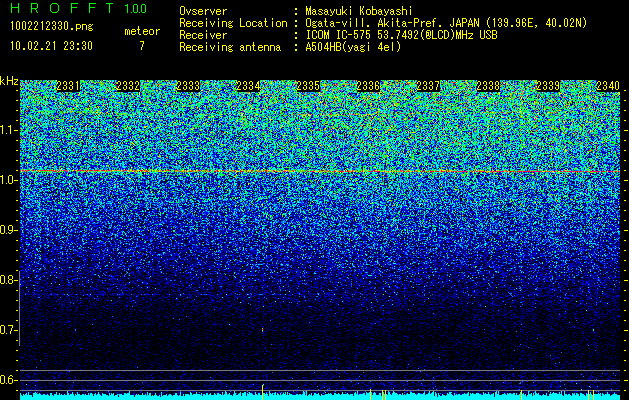Click the 2332 time marker
The width and height of the screenshot is (629, 400).
[x=128, y=86]
